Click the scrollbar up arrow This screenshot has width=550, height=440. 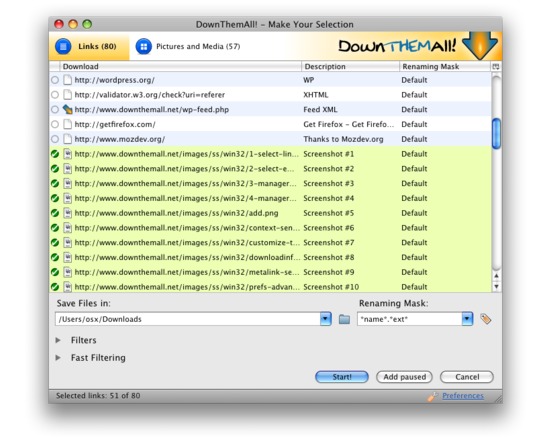(496, 276)
